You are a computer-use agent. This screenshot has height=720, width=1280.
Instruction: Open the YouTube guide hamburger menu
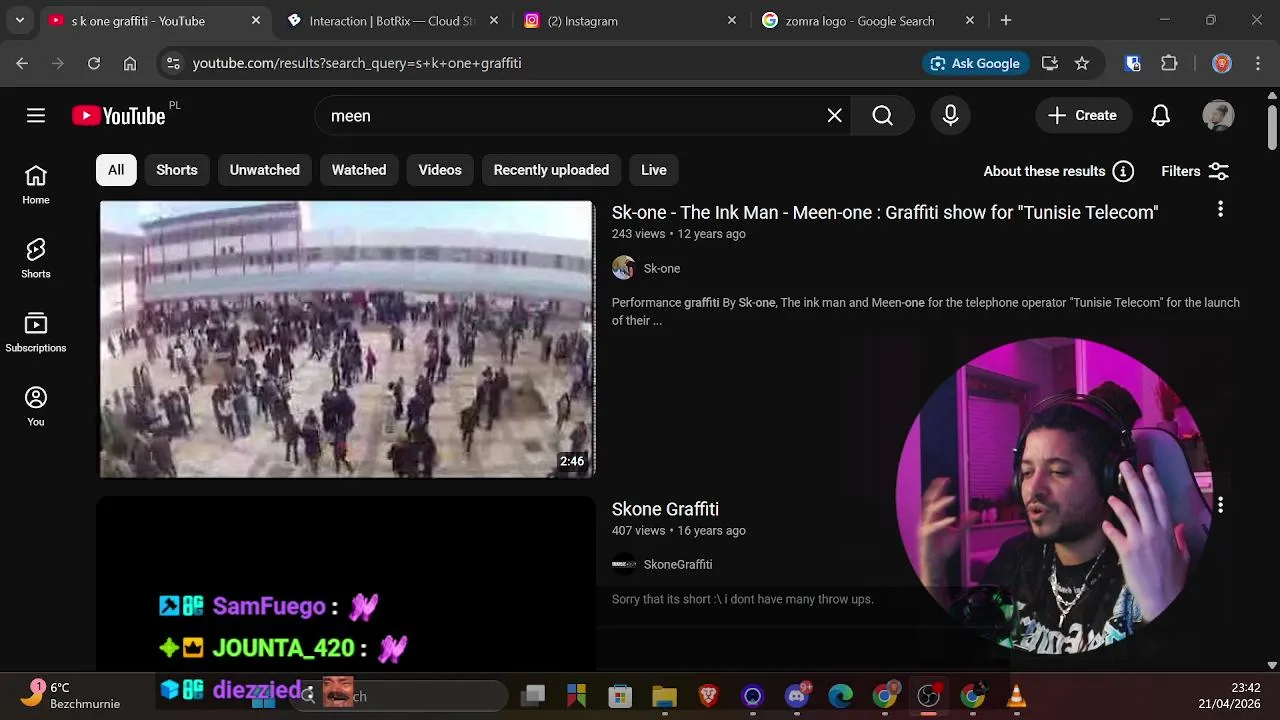36,116
